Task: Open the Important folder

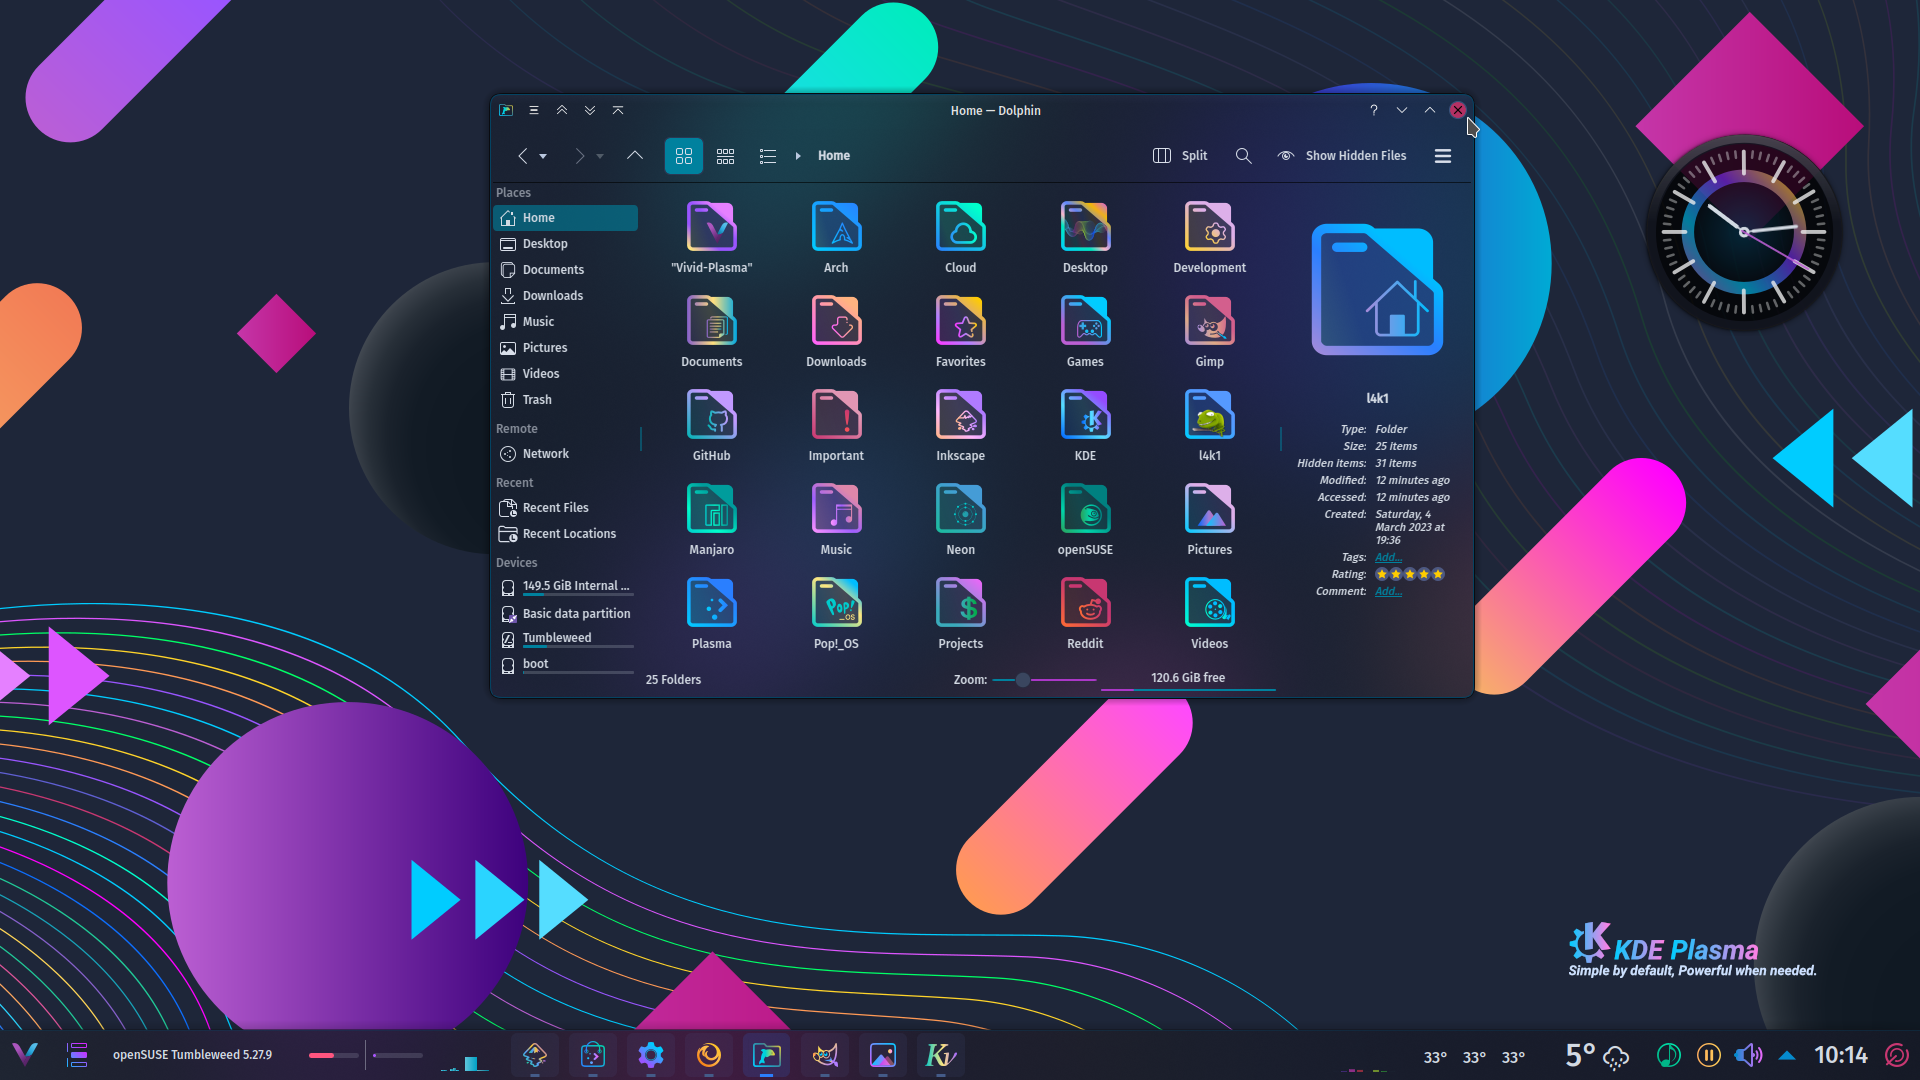Action: point(836,425)
